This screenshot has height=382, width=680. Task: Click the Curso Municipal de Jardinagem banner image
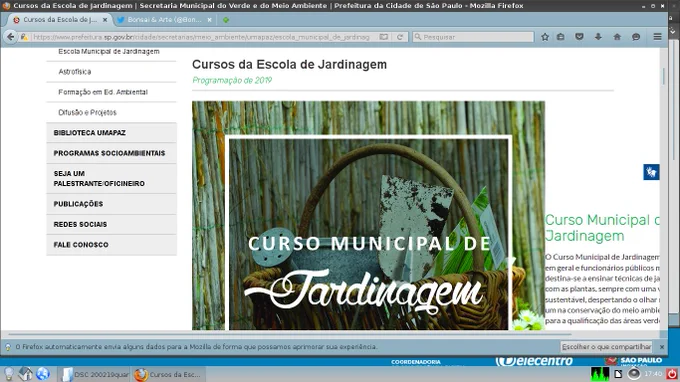point(368,215)
